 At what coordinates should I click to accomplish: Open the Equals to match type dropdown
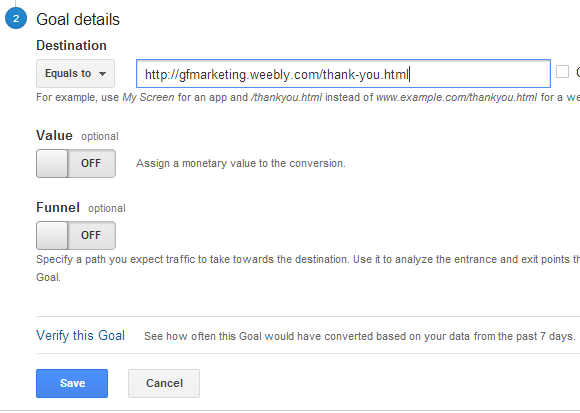75,74
